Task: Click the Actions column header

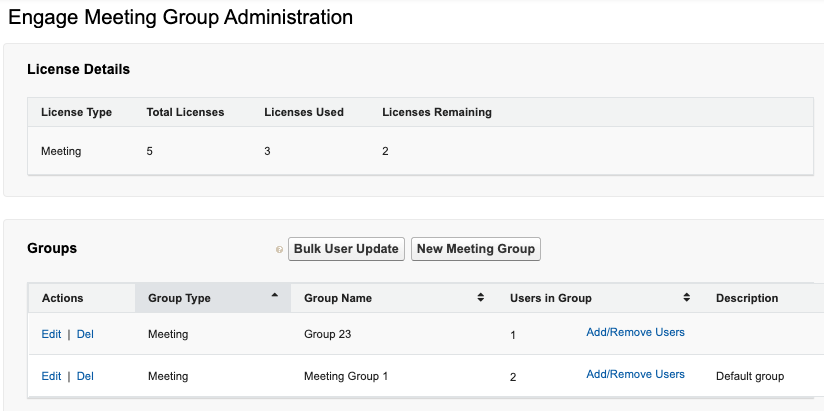Action: tap(63, 298)
